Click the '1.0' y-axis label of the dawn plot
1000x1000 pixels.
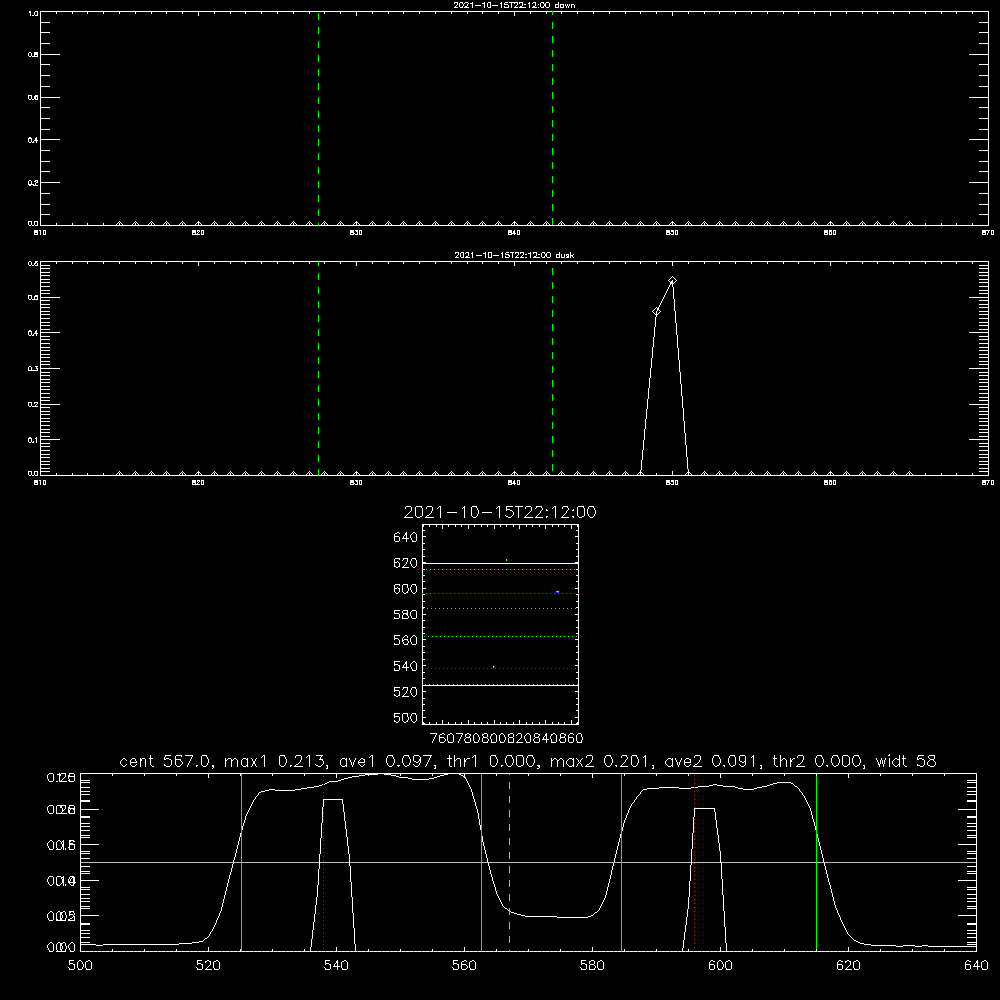click(33, 13)
